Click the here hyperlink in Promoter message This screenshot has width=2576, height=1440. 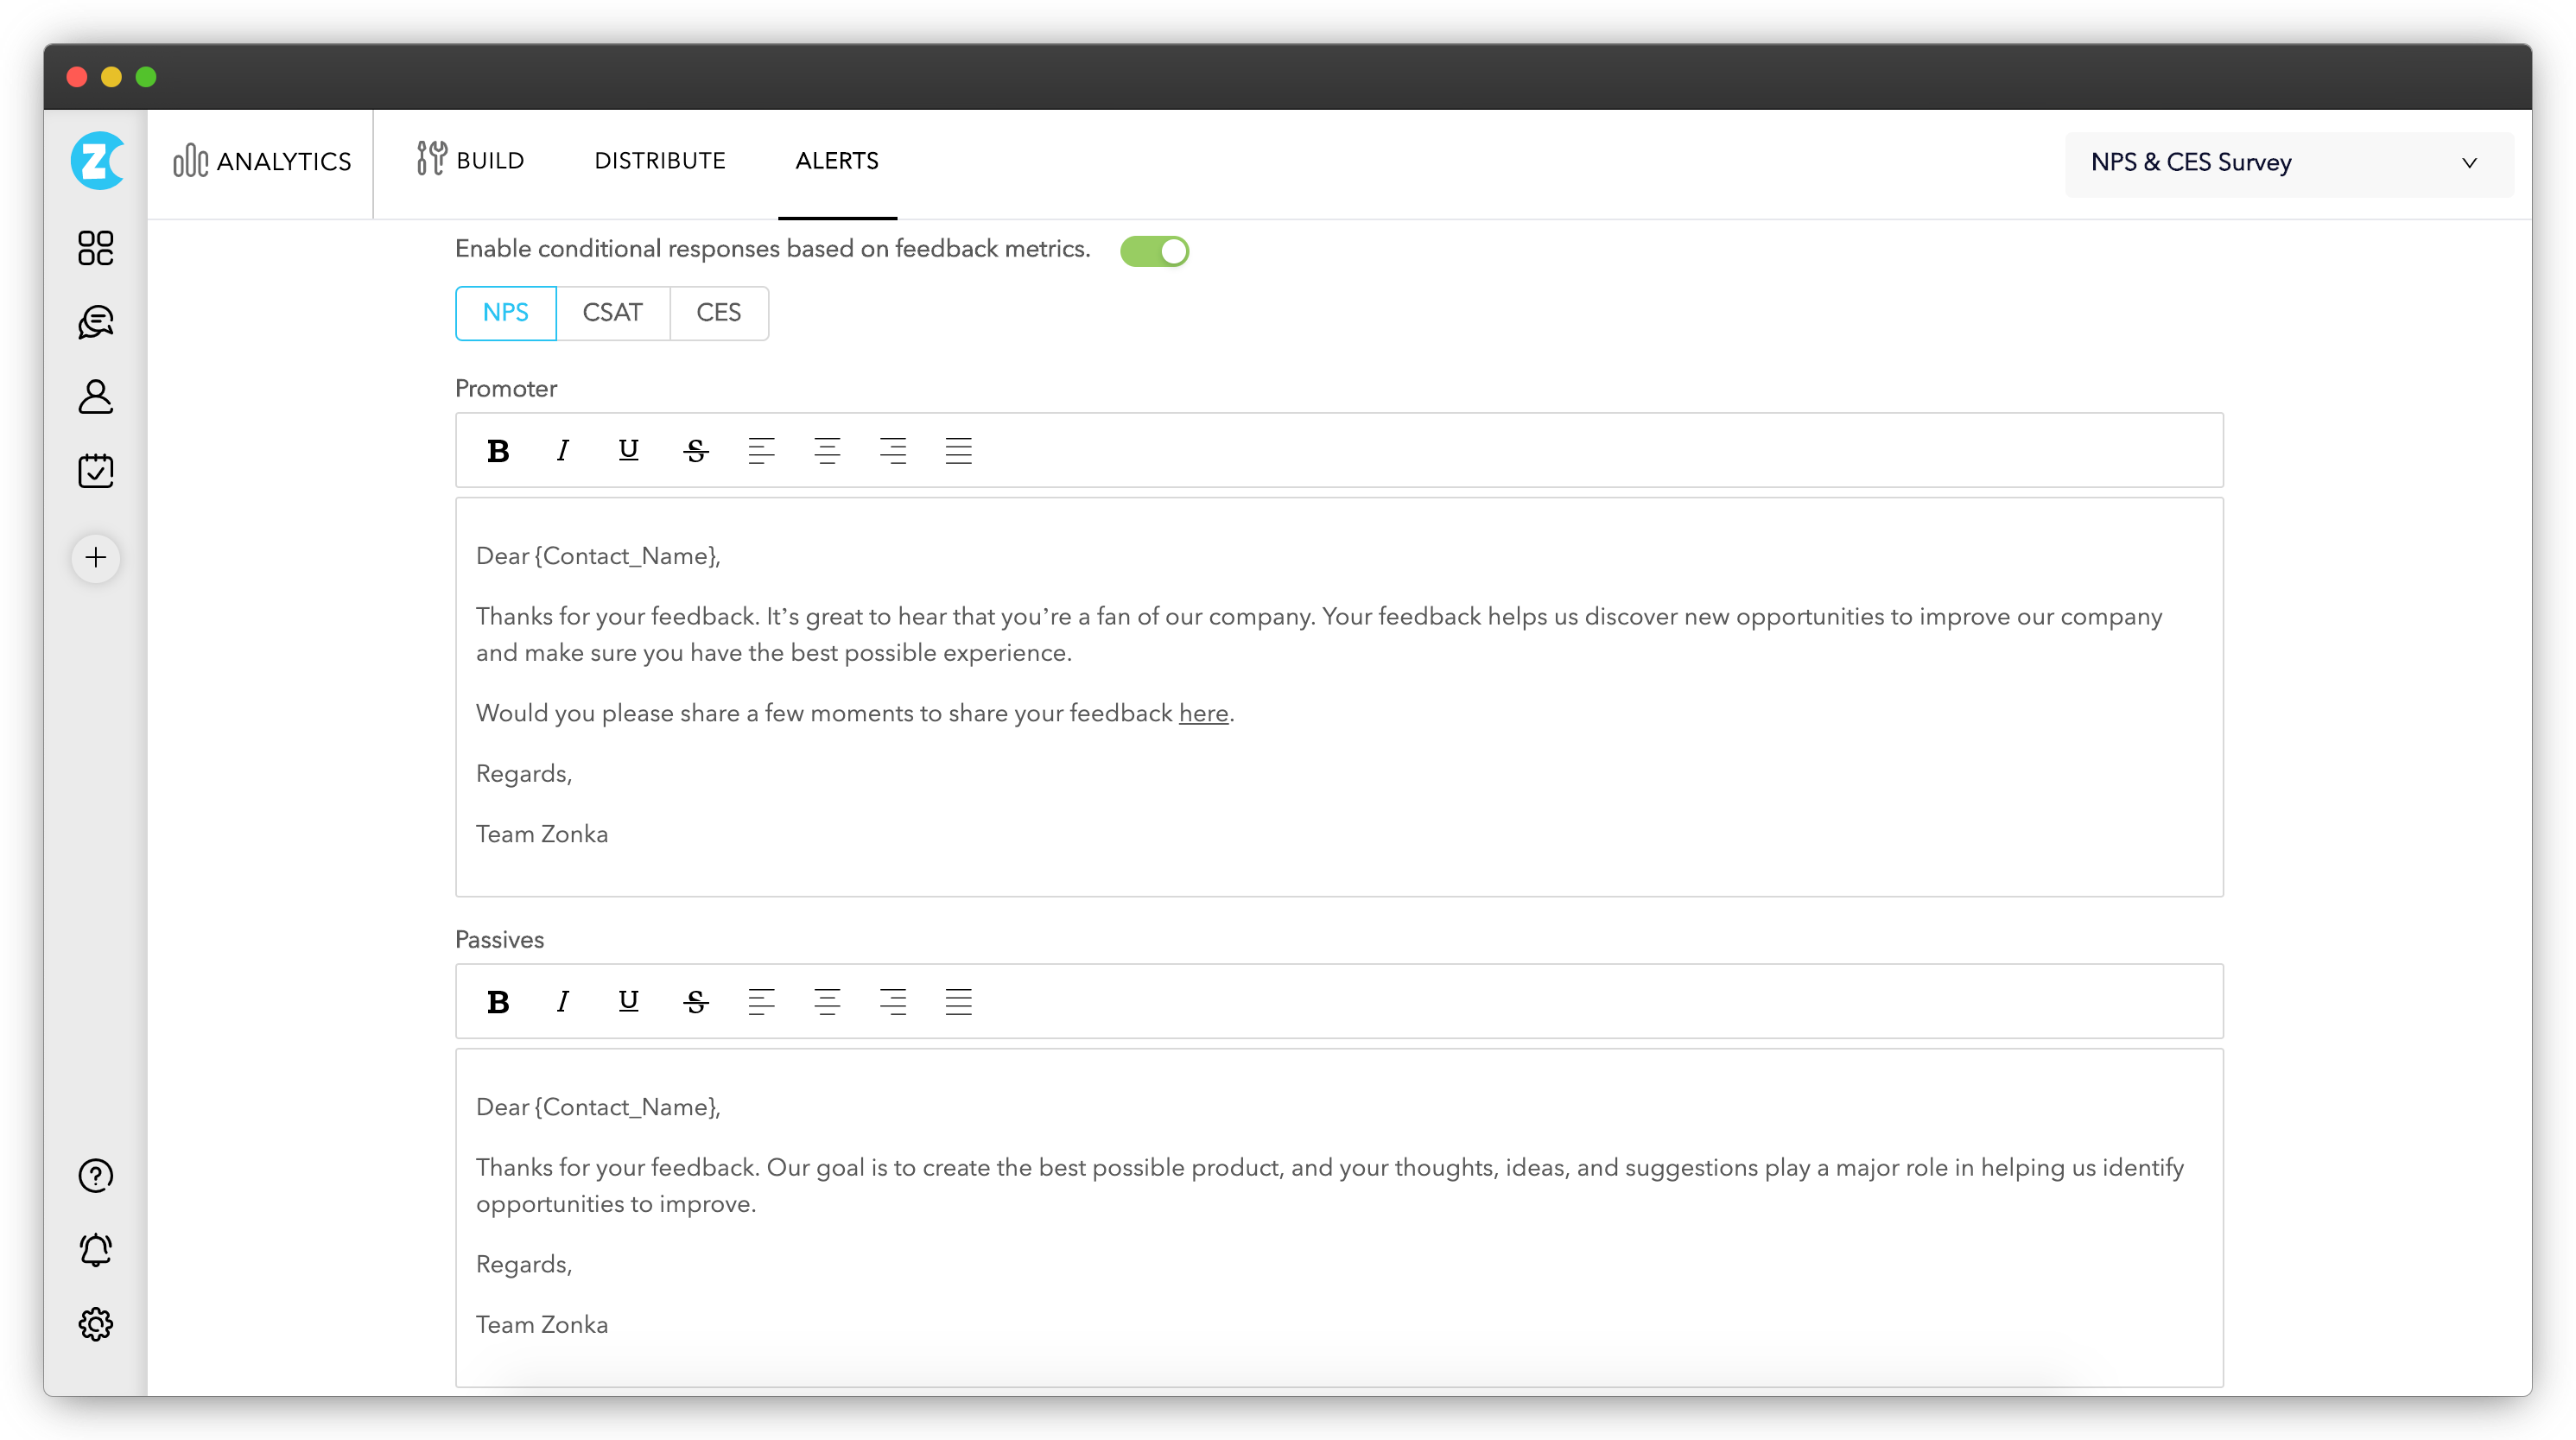tap(1203, 713)
